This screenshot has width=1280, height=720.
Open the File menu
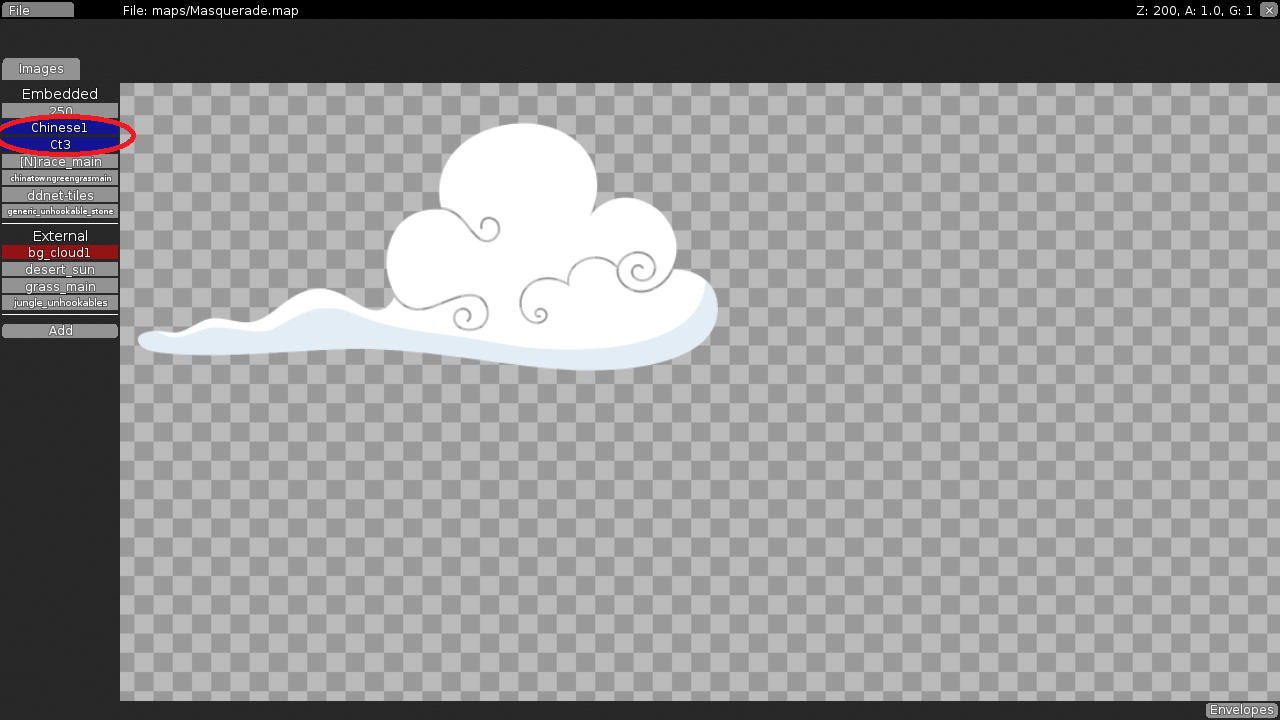coord(36,9)
